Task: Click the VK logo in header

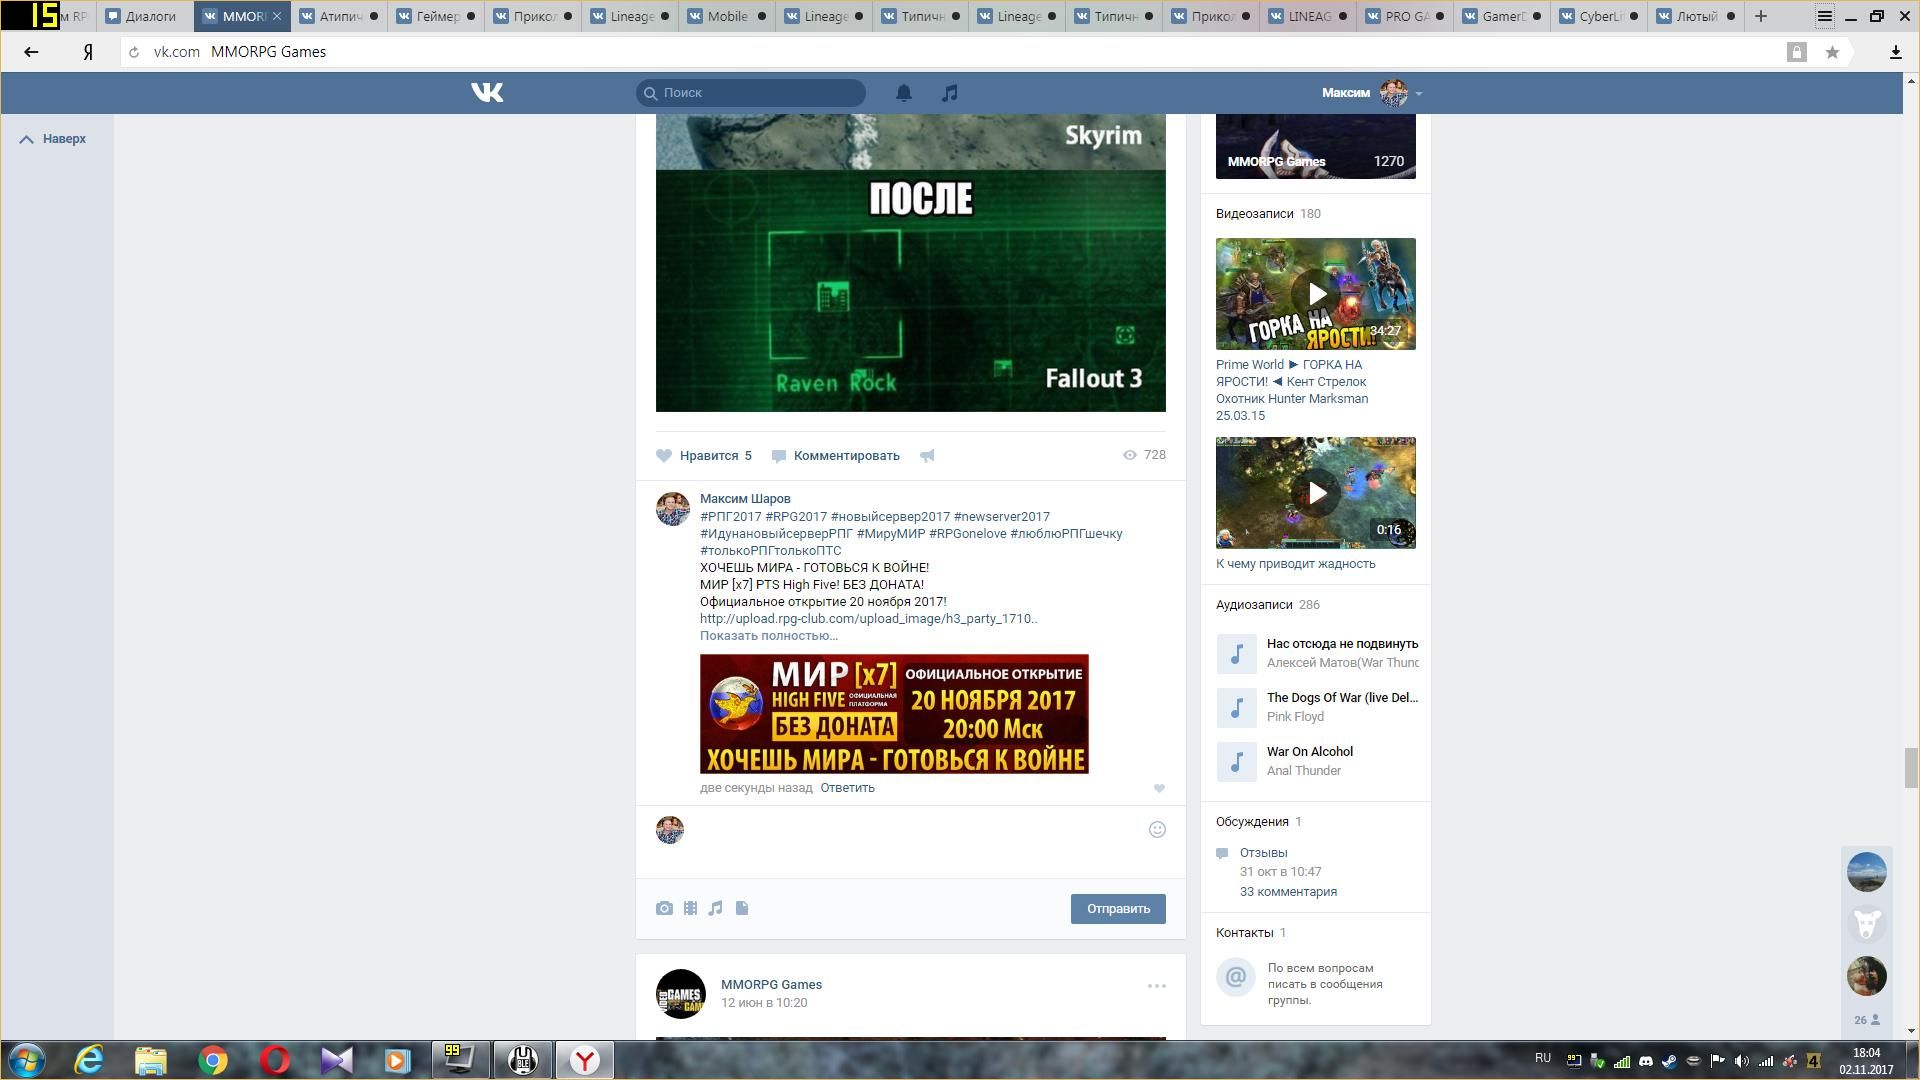Action: (487, 93)
